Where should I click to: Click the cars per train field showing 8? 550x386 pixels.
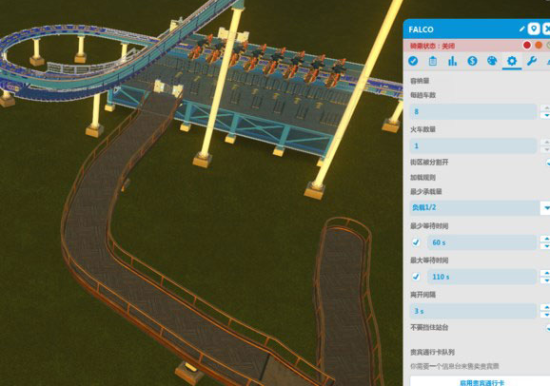click(473, 112)
